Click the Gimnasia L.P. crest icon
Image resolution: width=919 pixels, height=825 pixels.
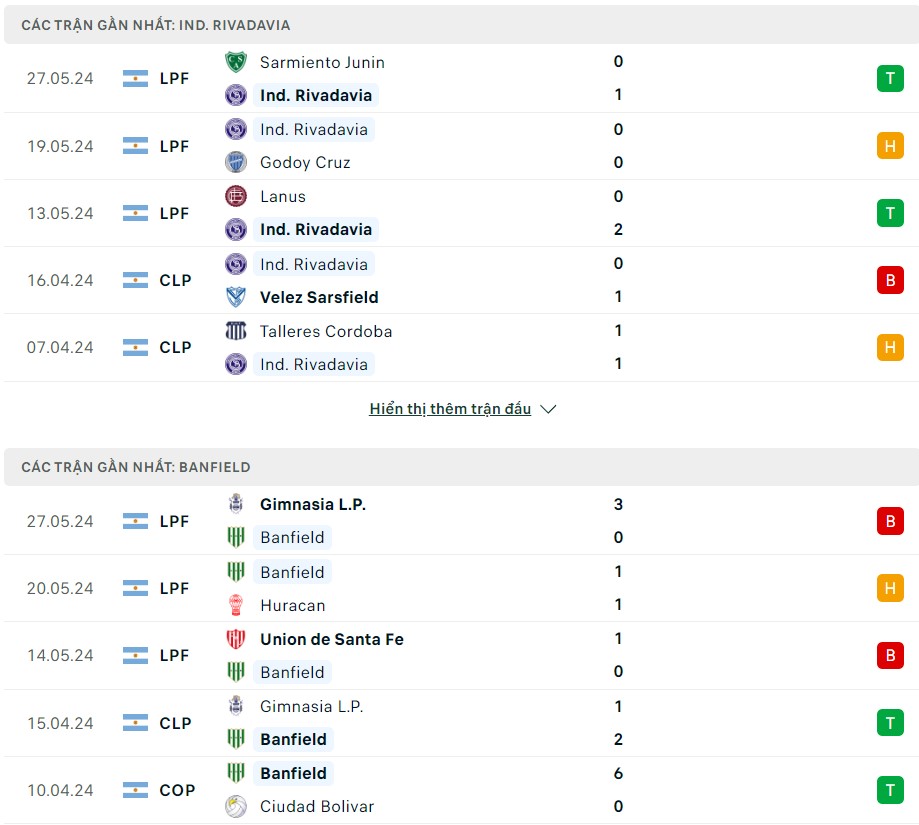point(235,504)
